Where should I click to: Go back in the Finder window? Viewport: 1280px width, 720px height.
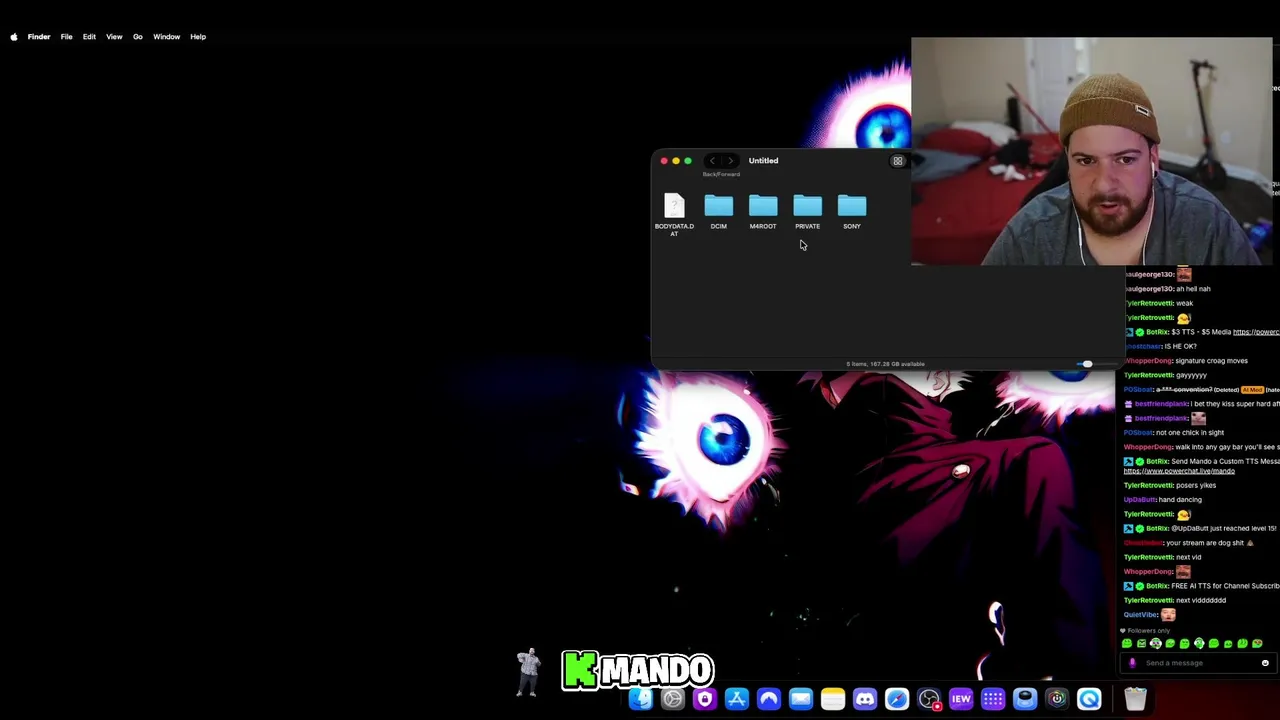point(712,161)
